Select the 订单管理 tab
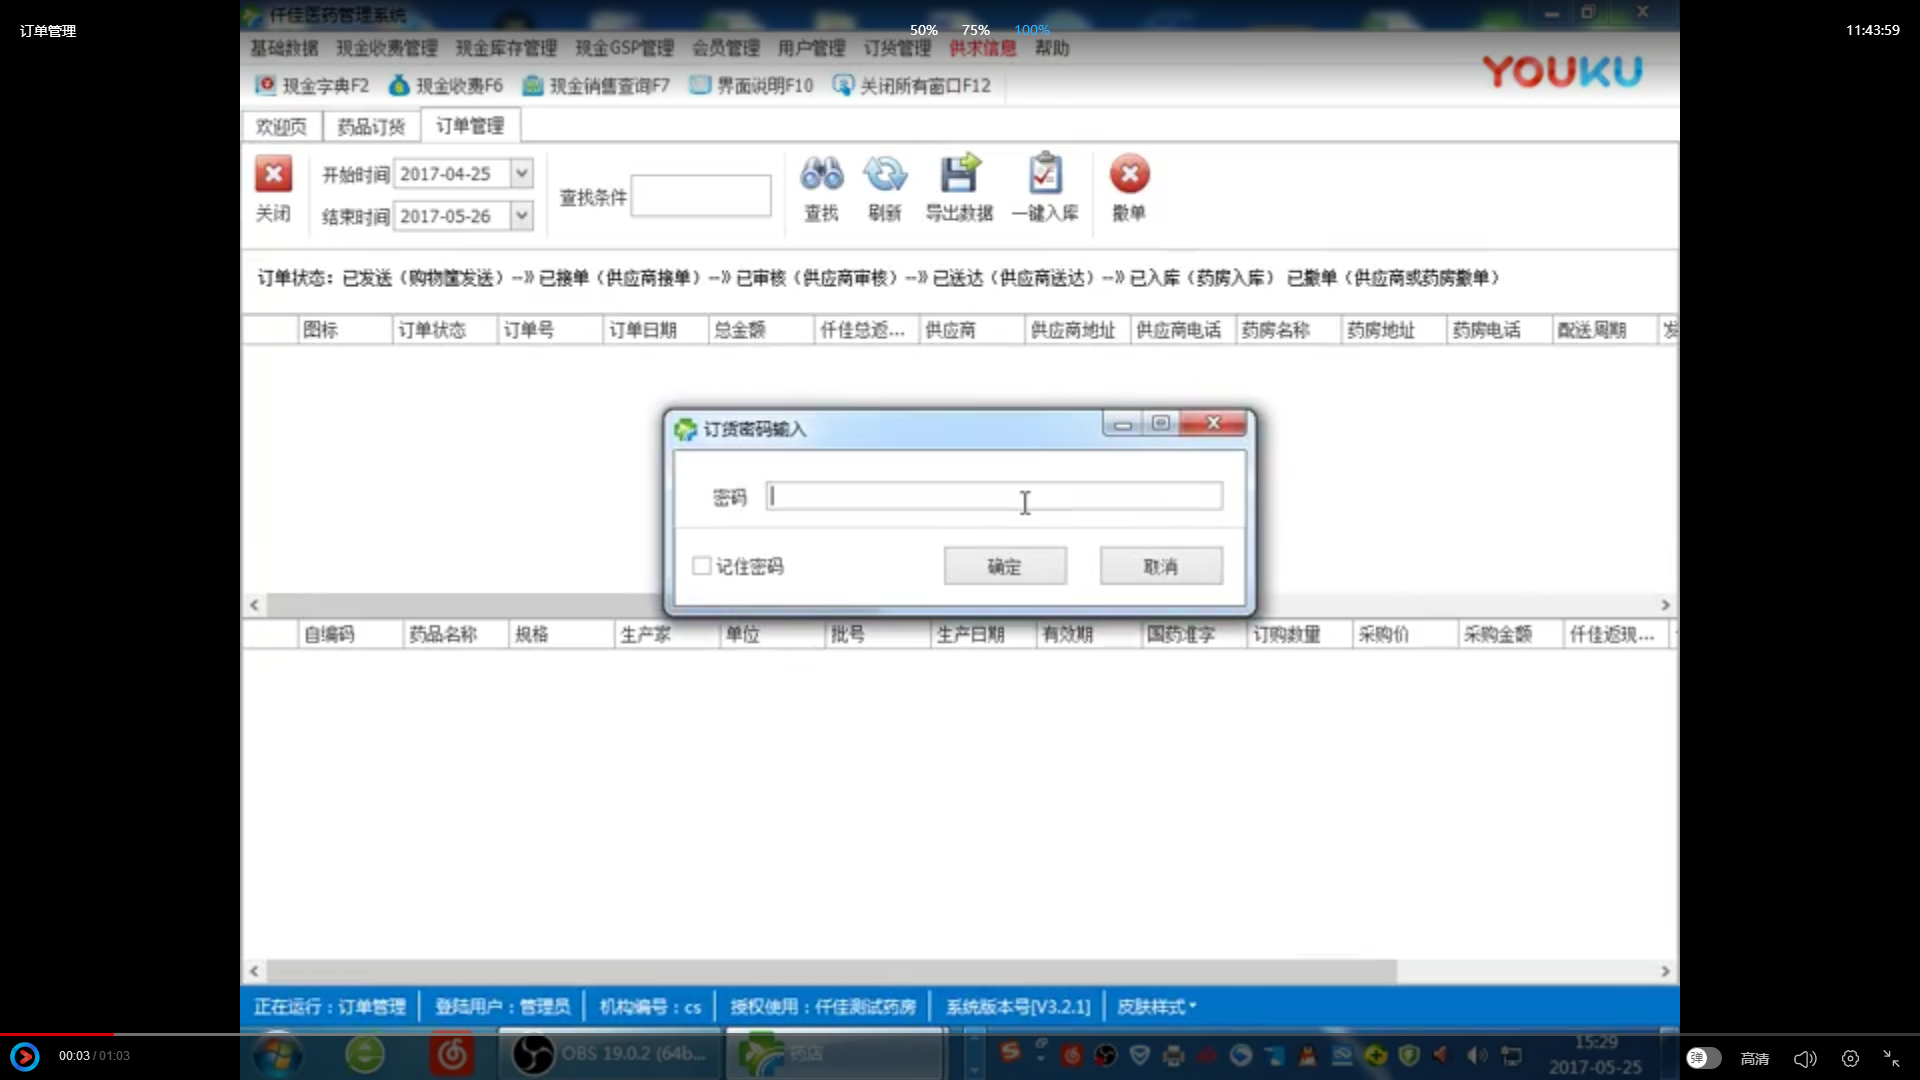This screenshot has width=1920, height=1080. pyautogui.click(x=470, y=125)
